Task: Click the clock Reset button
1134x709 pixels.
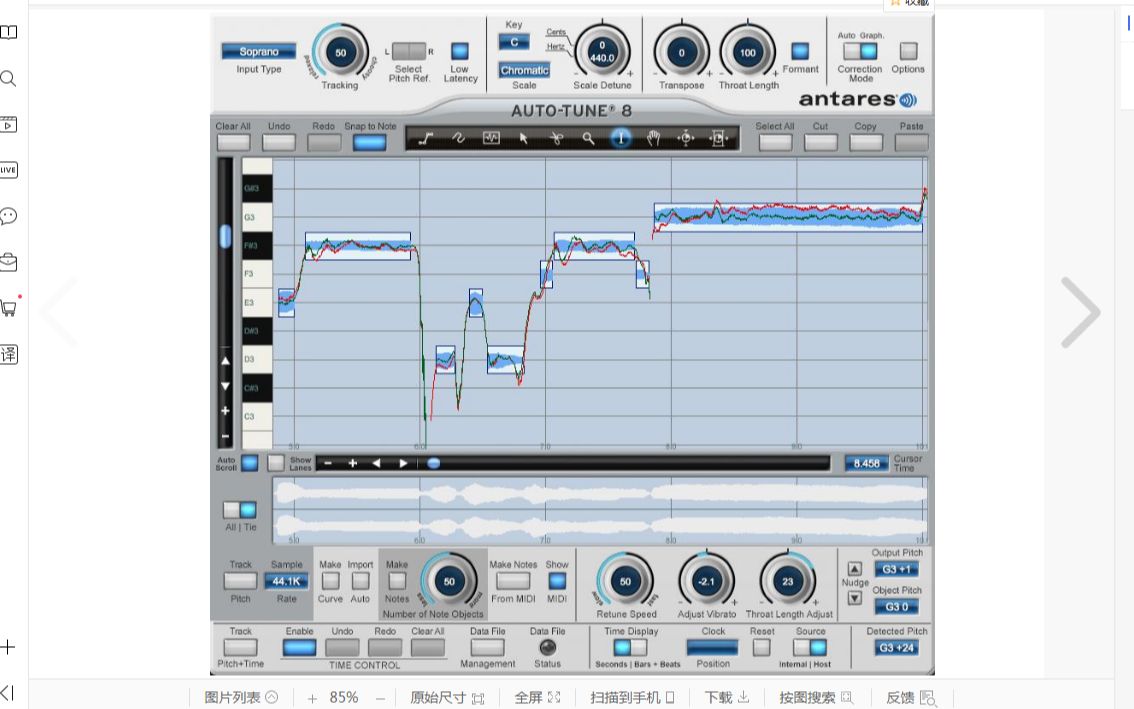Action: [x=762, y=648]
